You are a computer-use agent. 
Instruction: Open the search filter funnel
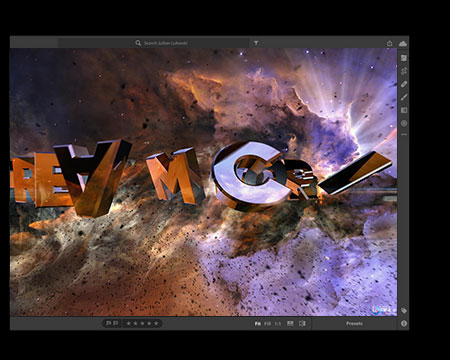tap(256, 43)
